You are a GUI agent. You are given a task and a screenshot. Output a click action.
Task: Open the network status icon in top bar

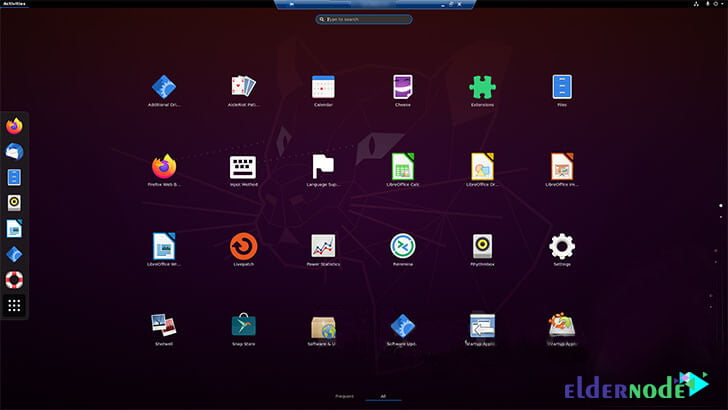[696, 3]
